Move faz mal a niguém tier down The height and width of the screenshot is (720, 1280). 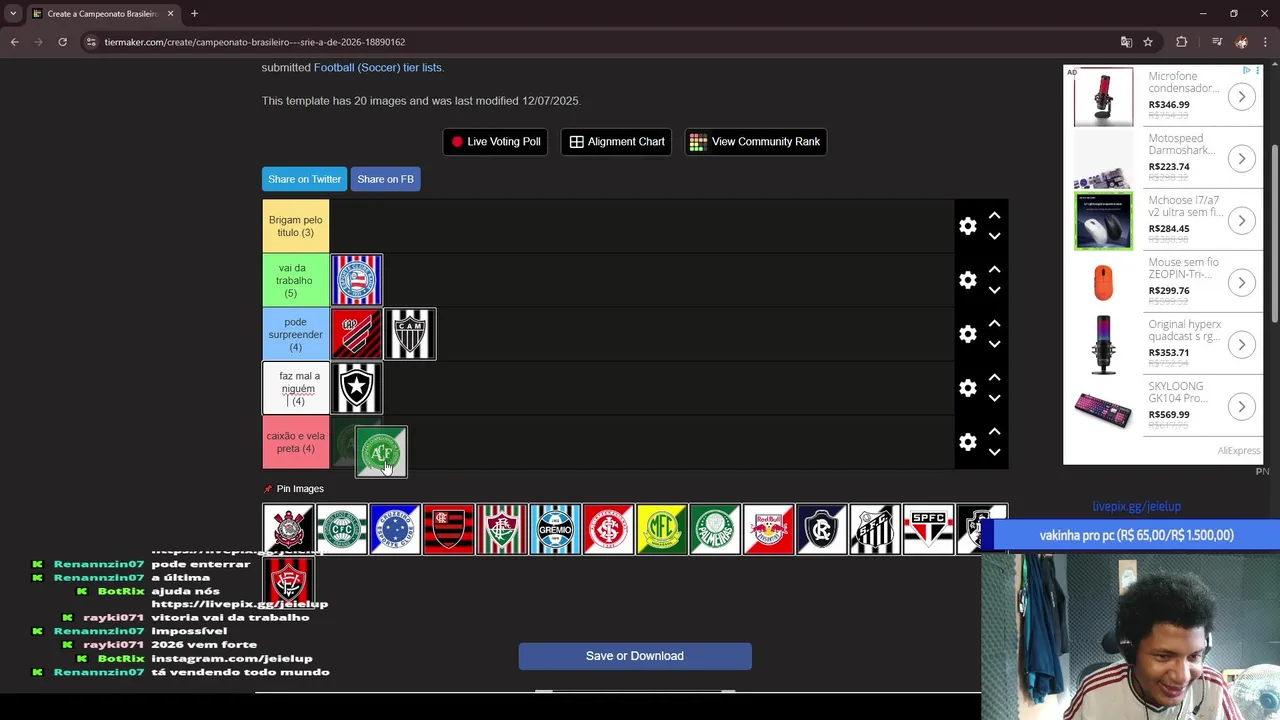tap(994, 399)
